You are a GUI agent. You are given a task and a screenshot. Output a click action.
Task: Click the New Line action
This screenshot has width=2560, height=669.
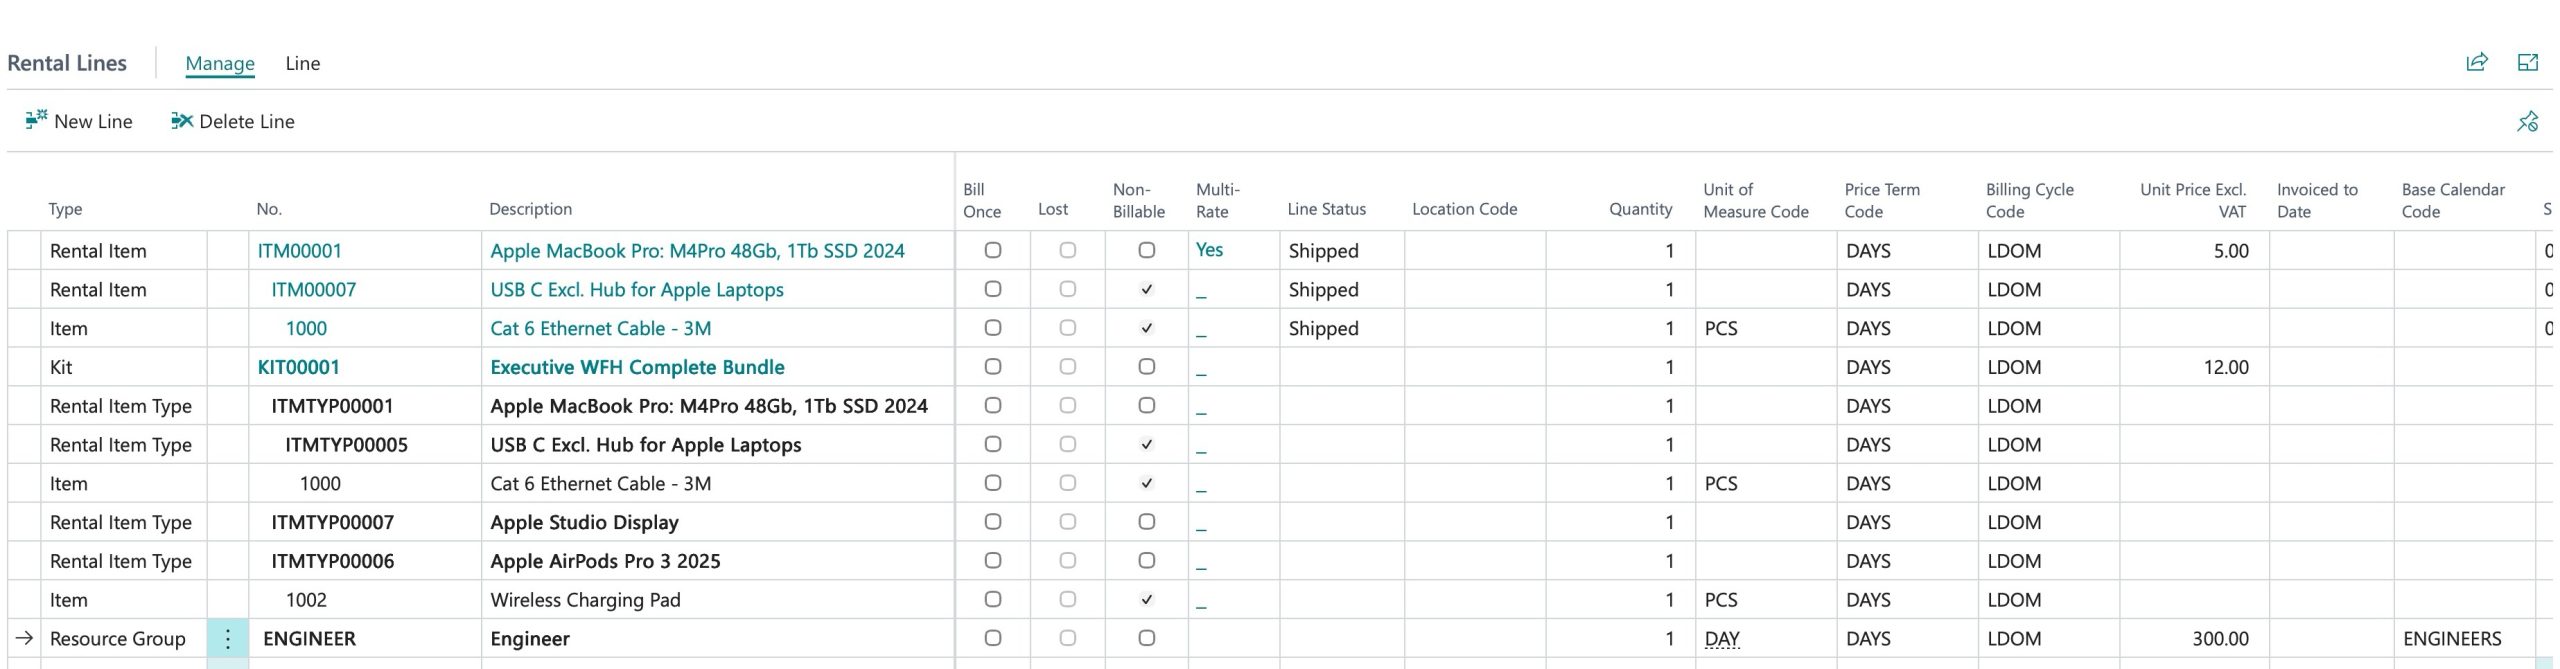[x=79, y=122]
